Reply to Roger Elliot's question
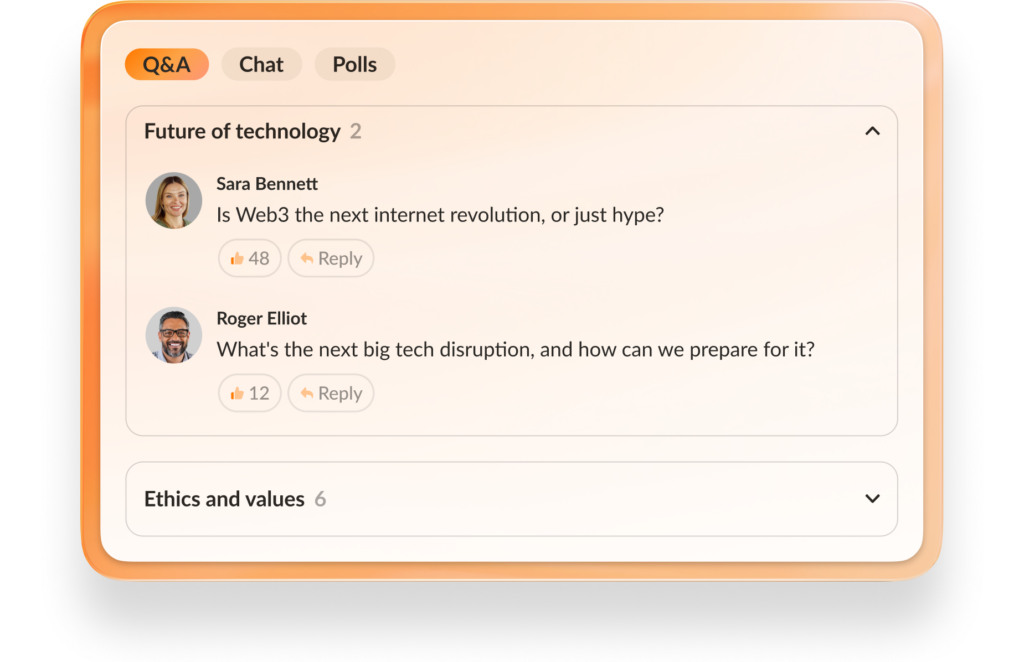Viewport: 1024px width, 662px height. [331, 393]
